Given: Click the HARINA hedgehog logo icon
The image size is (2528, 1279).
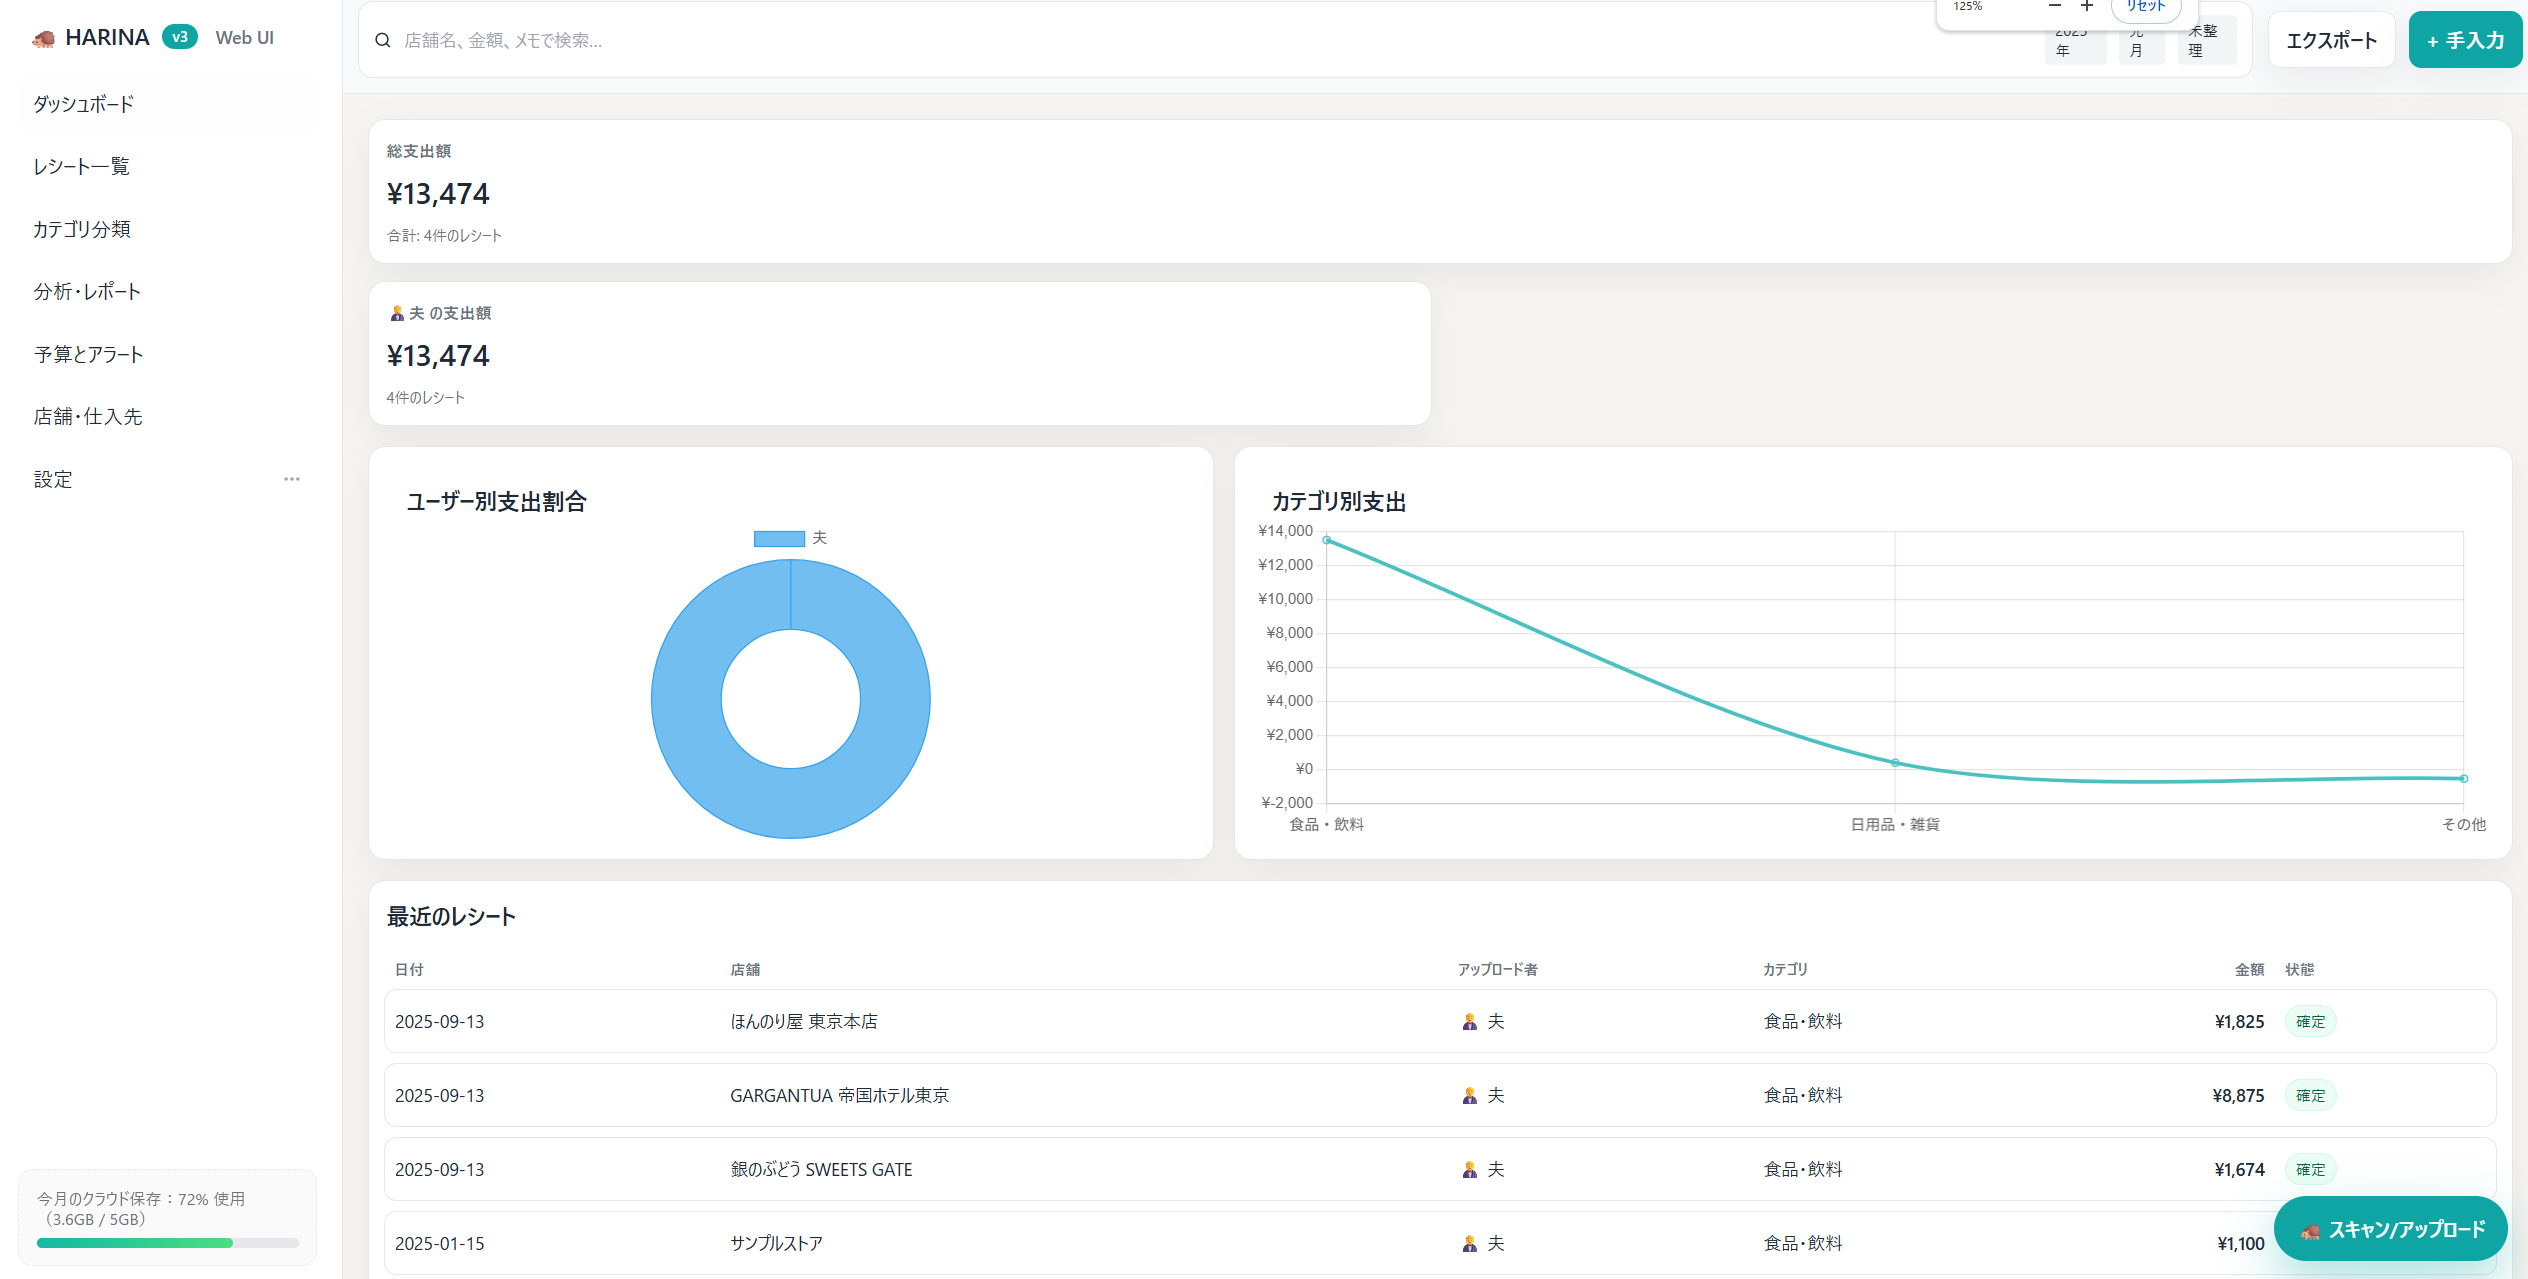Looking at the screenshot, I should (x=43, y=39).
